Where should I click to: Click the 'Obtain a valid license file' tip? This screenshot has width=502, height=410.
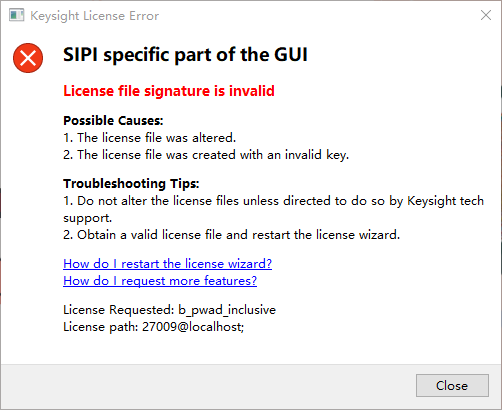[231, 235]
